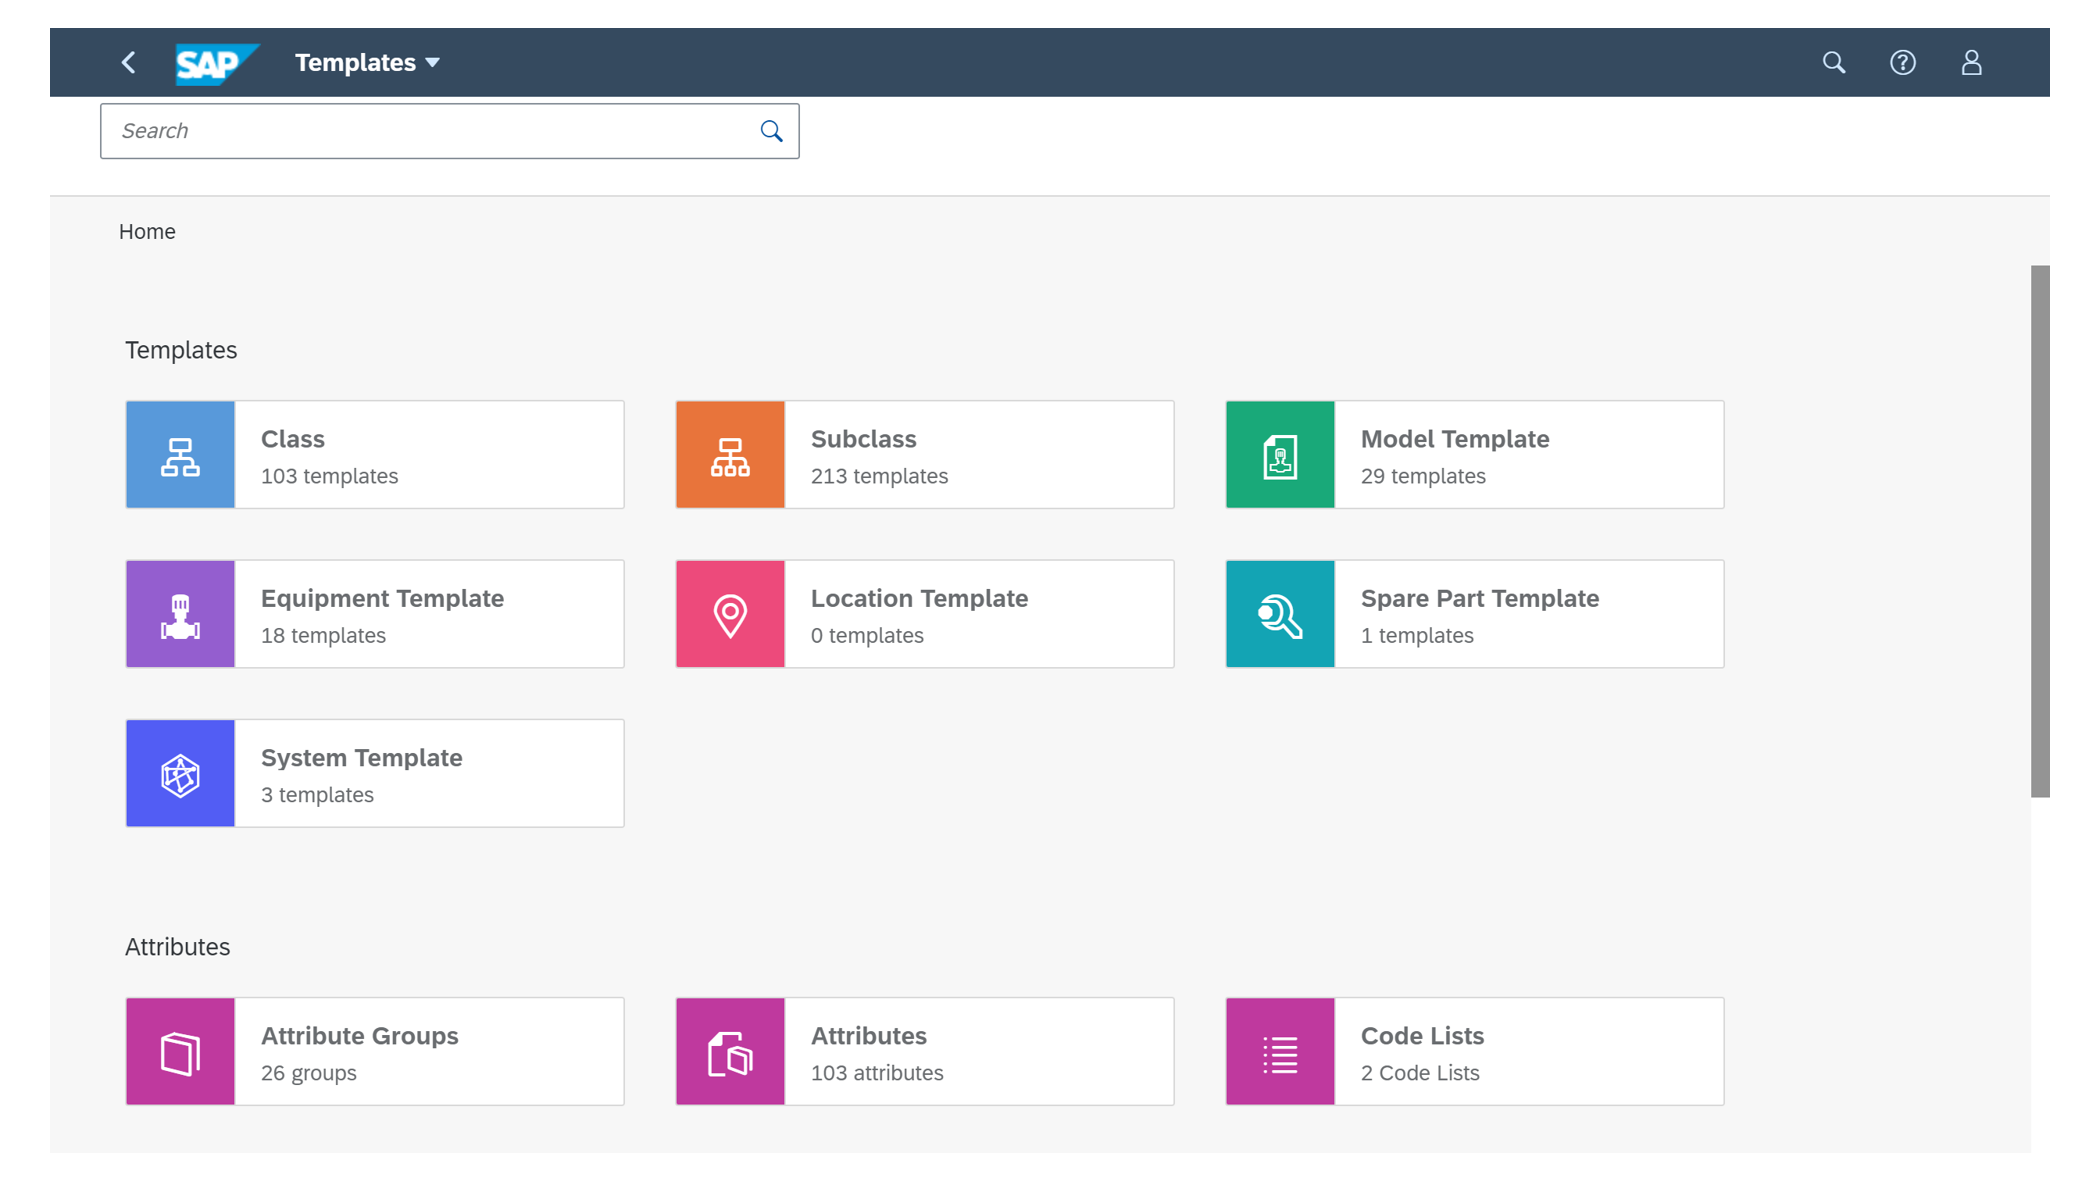2100x1181 pixels.
Task: Click the SAP logo
Action: 216,63
